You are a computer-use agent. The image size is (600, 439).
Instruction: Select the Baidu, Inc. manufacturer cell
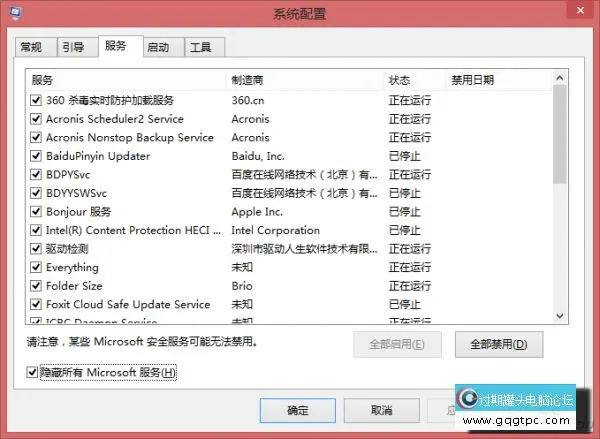[x=258, y=156]
